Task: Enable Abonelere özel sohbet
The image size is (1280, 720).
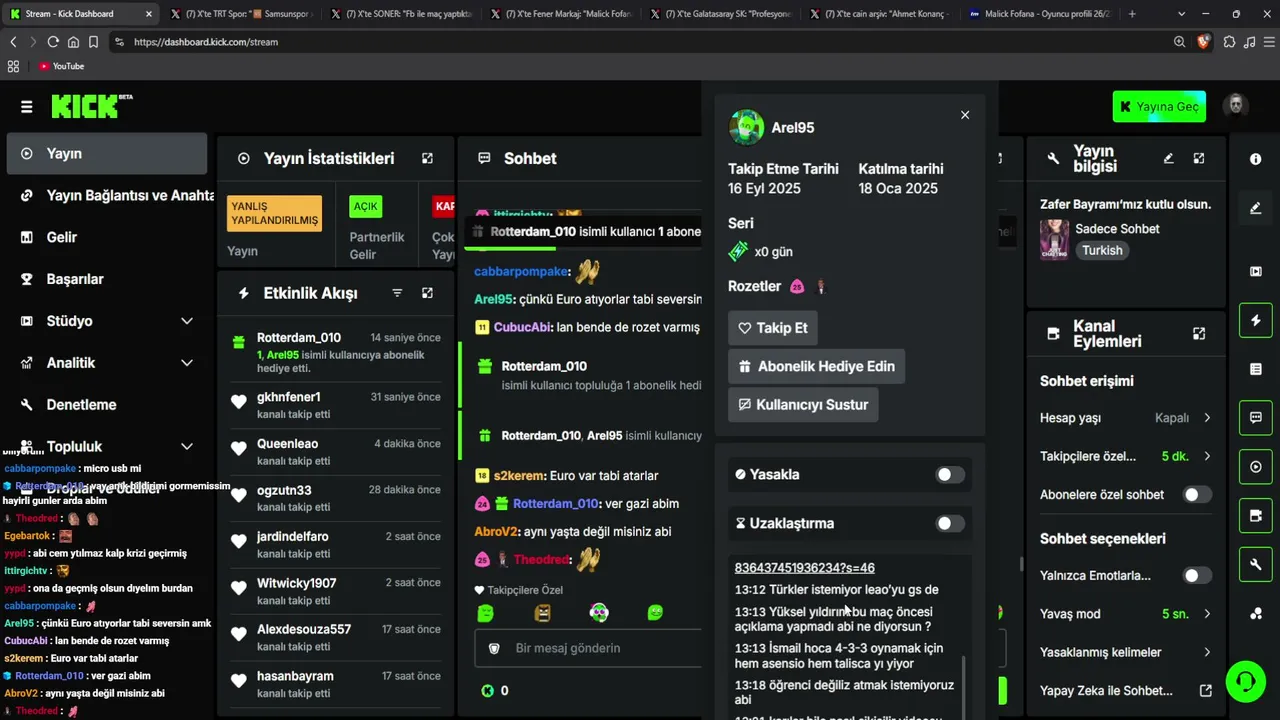Action: (x=1197, y=495)
